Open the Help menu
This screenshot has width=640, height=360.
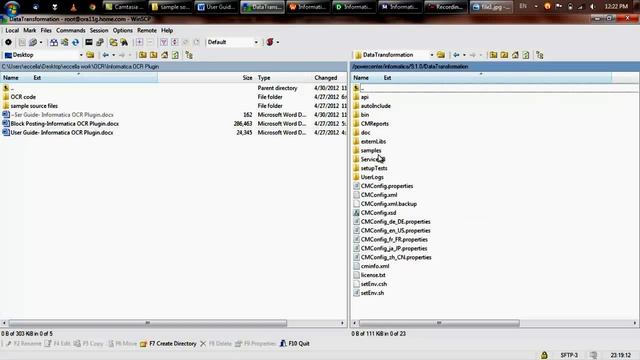point(167,30)
